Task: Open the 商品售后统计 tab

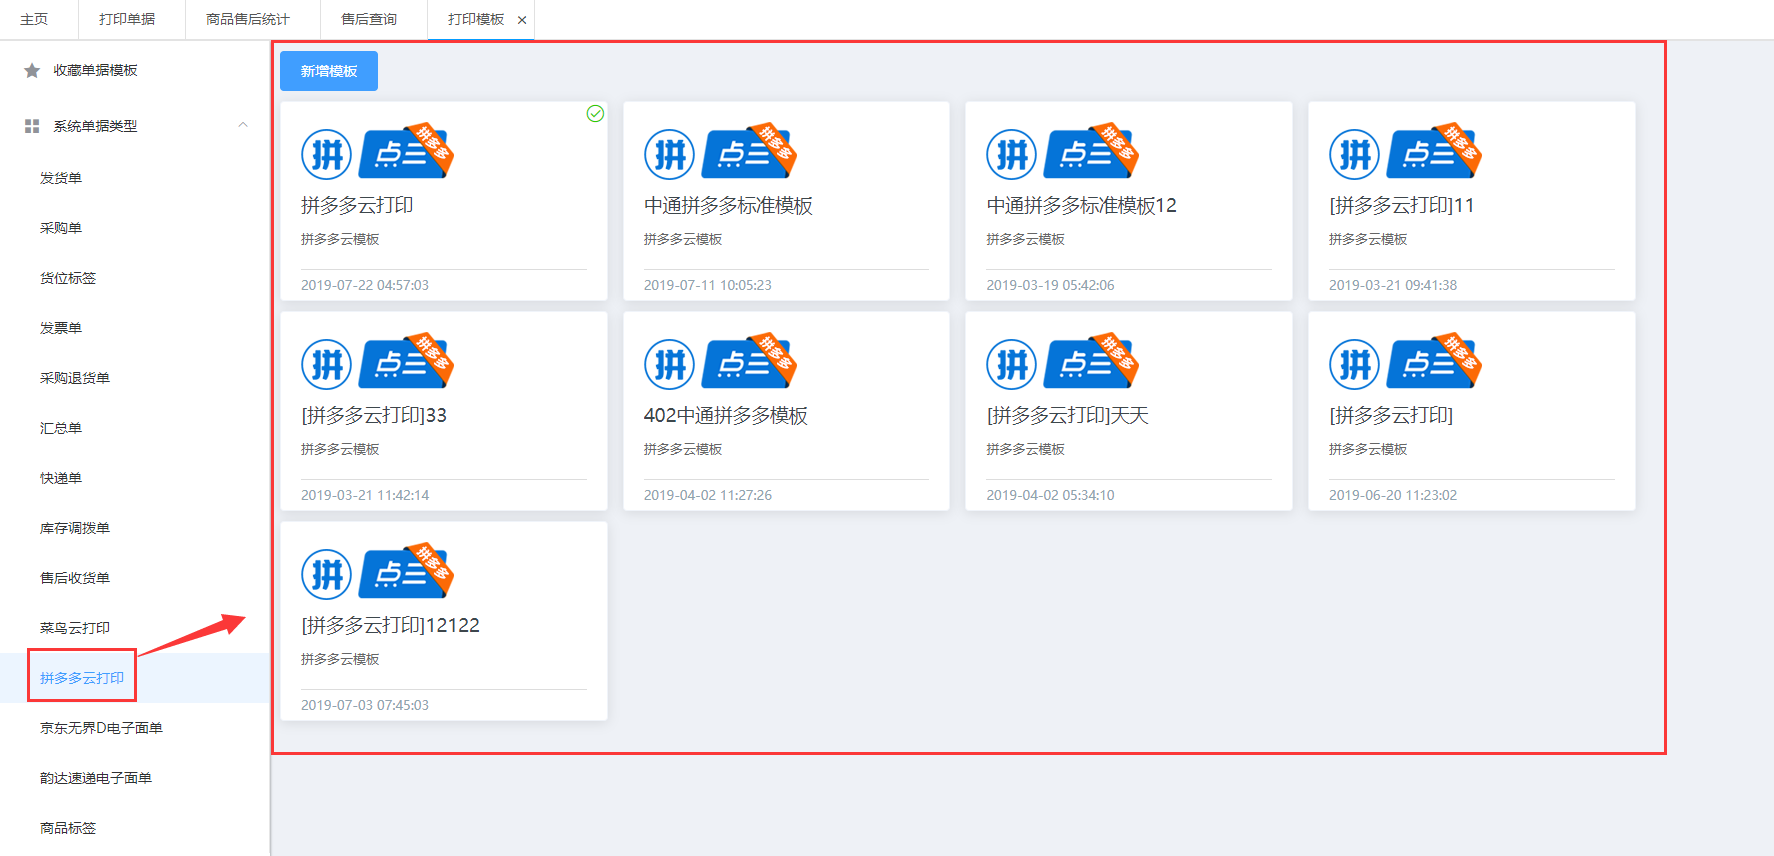Action: tap(248, 19)
